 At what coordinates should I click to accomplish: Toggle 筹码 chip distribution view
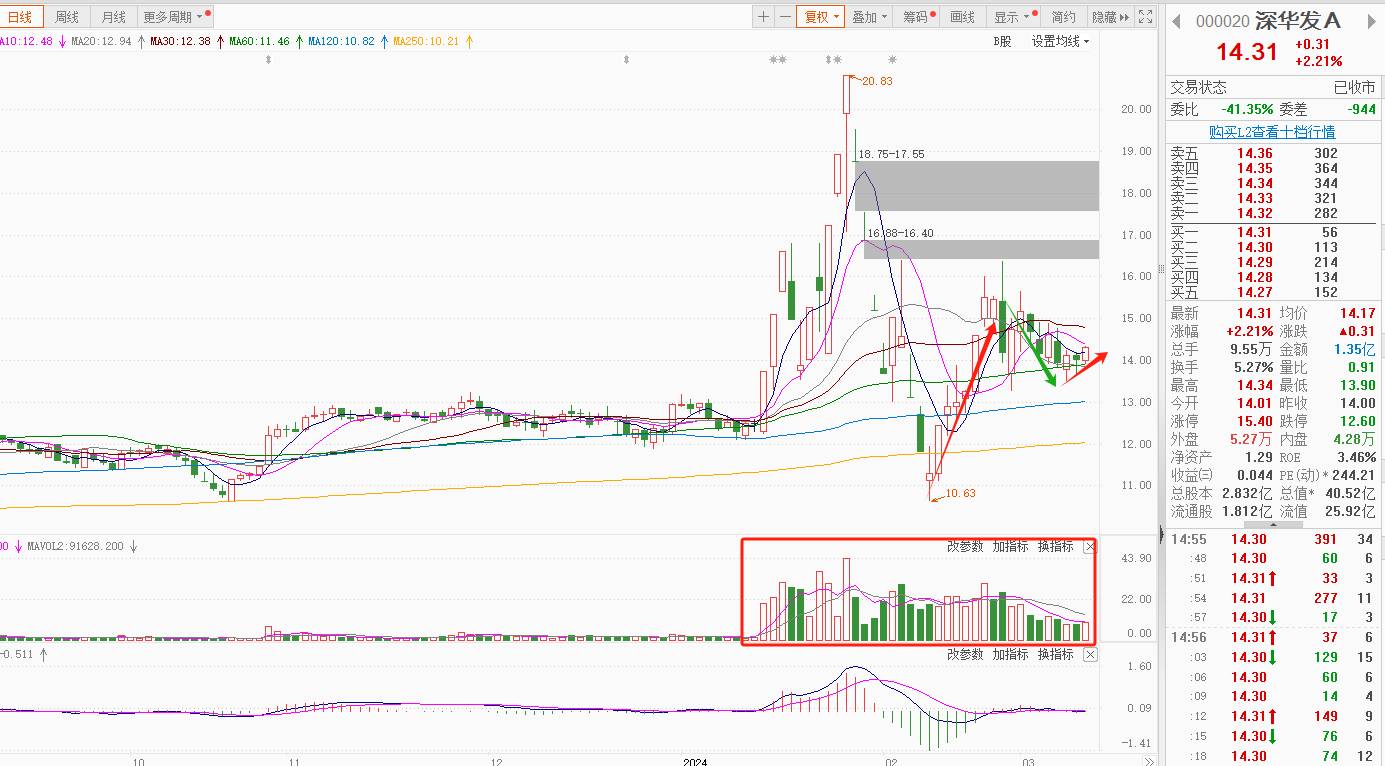(918, 17)
